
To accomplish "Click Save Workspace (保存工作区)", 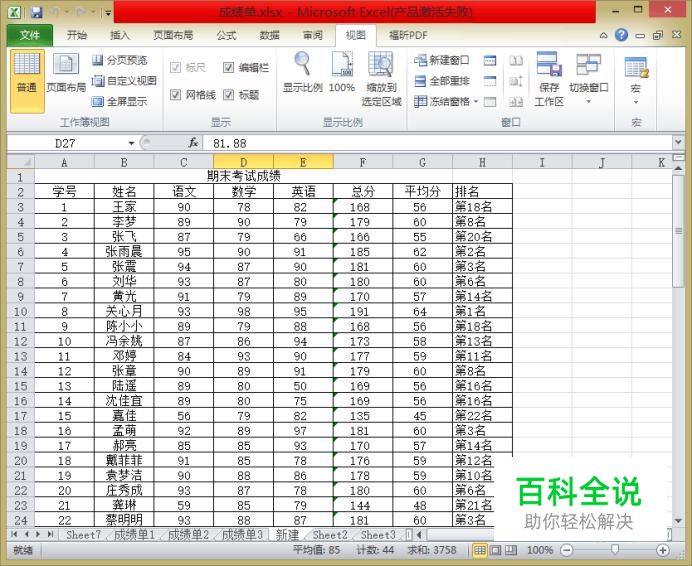I will [549, 79].
